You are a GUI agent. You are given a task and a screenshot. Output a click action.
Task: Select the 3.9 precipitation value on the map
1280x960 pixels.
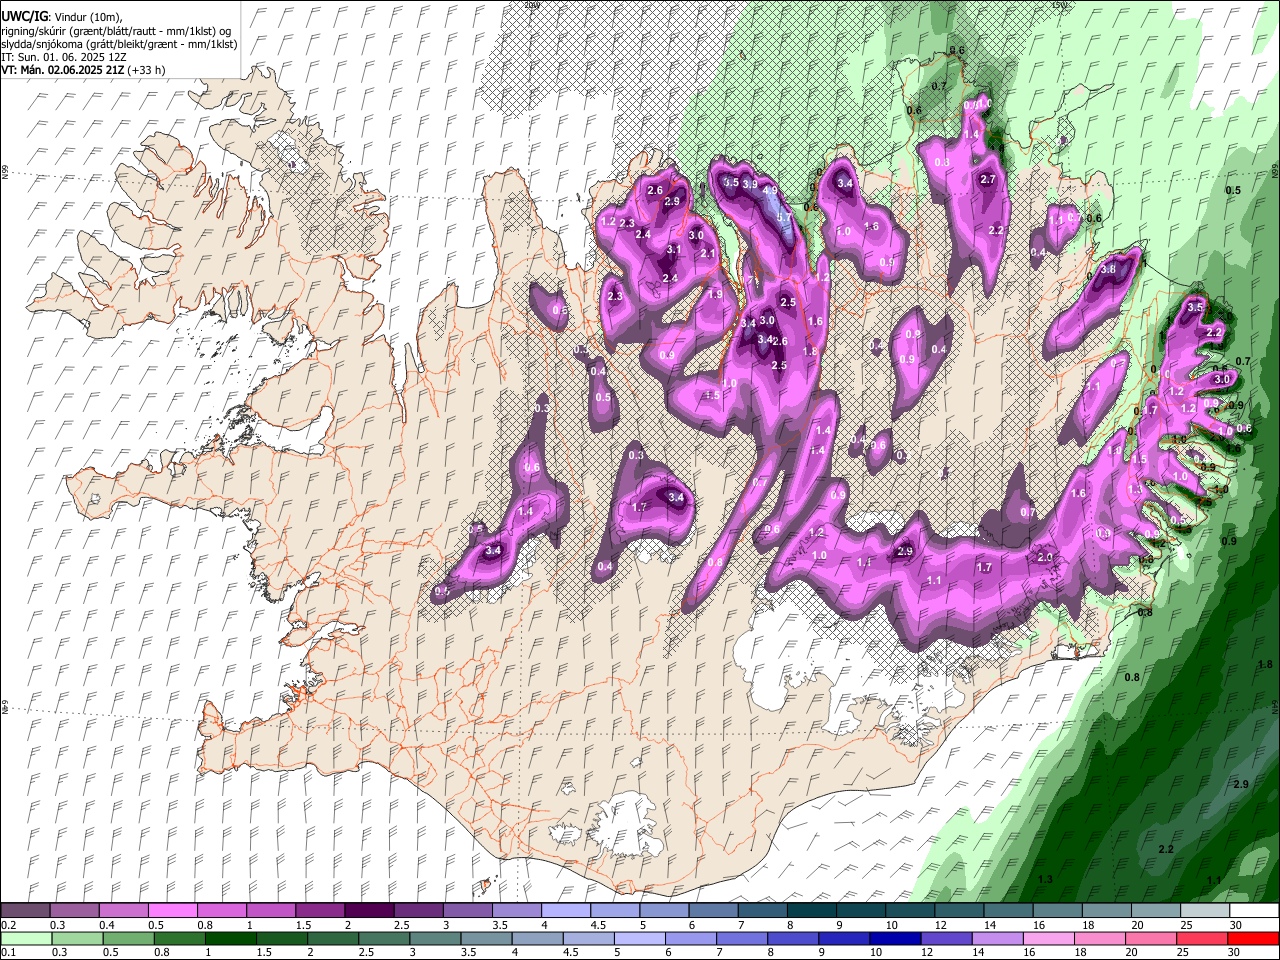coord(750,184)
